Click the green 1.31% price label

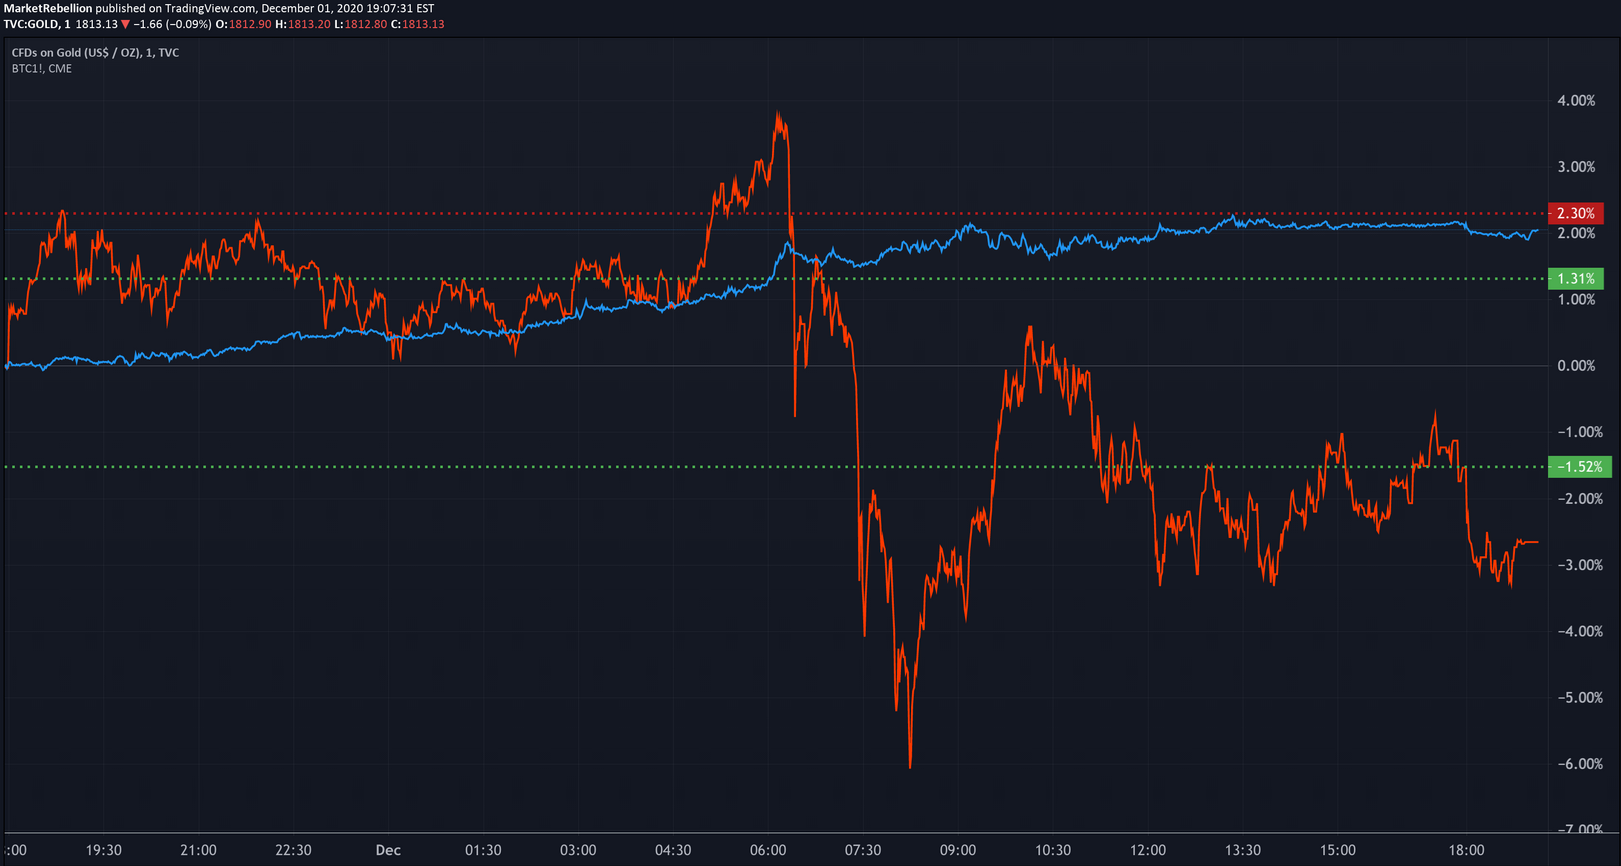(x=1576, y=279)
